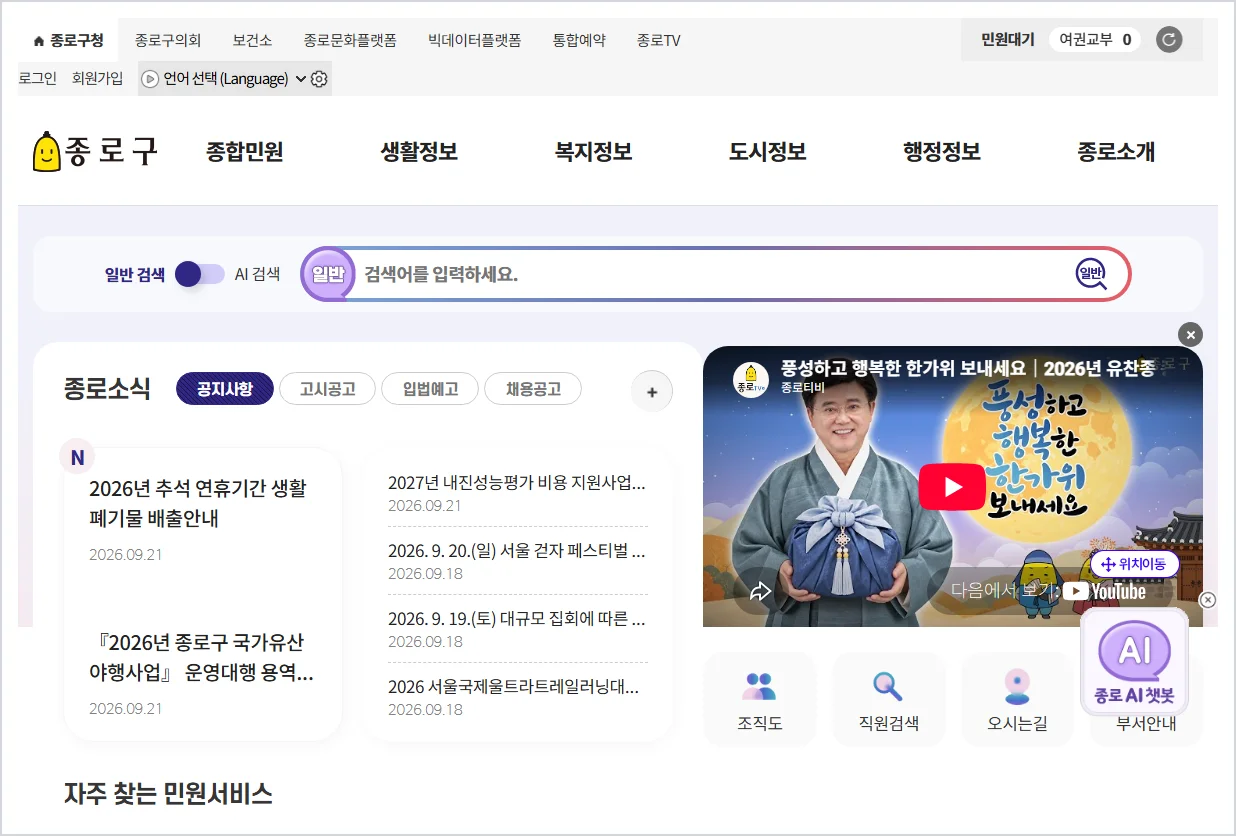
Task: Expand more 종로소식 with the plus button
Action: [x=652, y=392]
